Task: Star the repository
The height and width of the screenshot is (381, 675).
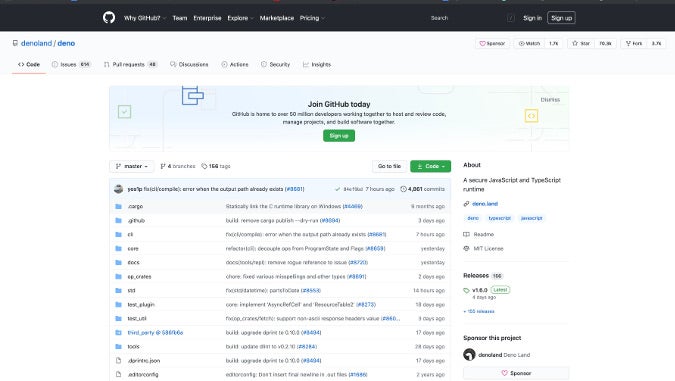Action: 581,43
